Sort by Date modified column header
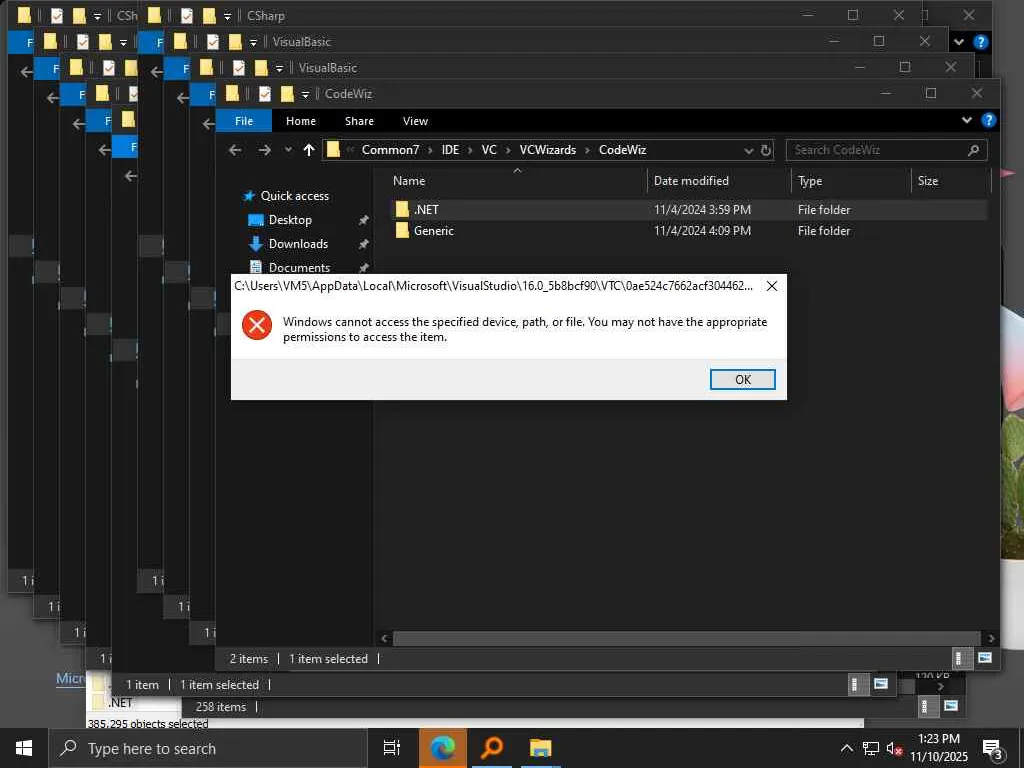Image resolution: width=1024 pixels, height=768 pixels. pos(691,181)
